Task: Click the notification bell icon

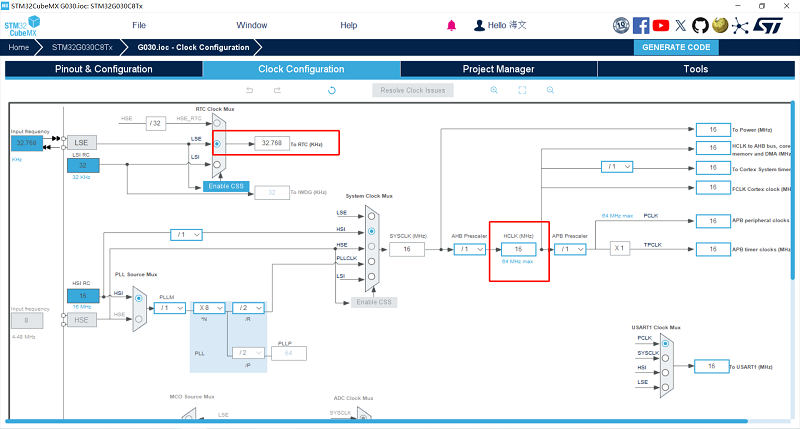Action: (x=451, y=25)
